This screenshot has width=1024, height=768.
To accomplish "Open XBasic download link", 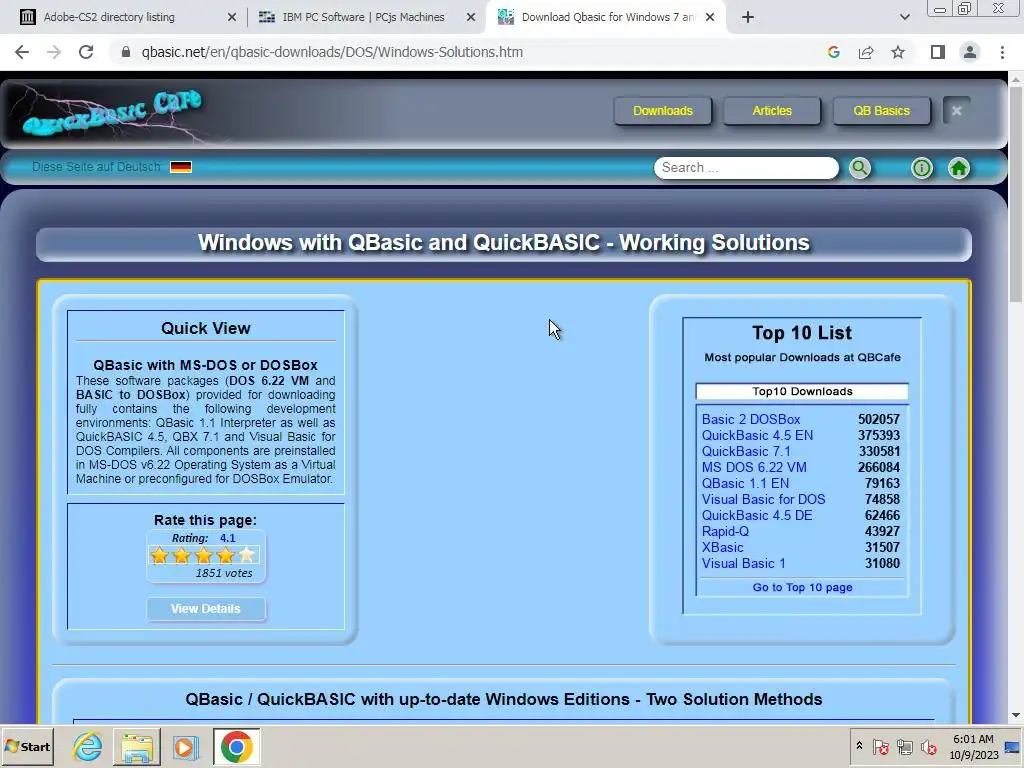I will (x=722, y=547).
